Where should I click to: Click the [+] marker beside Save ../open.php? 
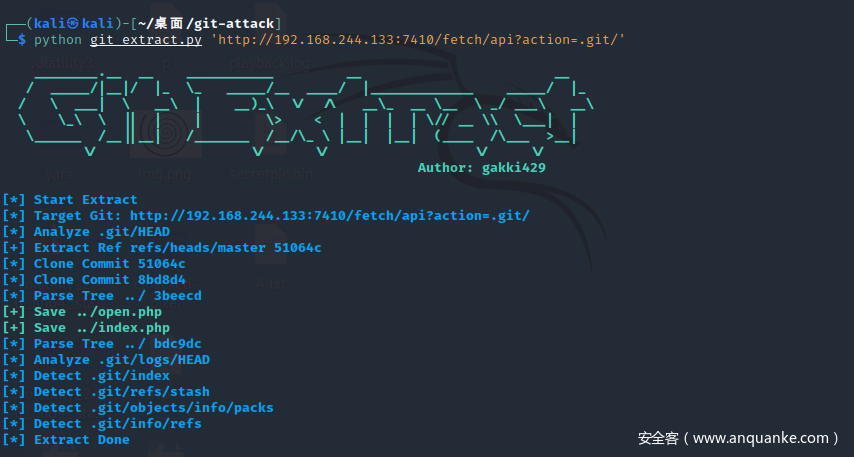14,312
